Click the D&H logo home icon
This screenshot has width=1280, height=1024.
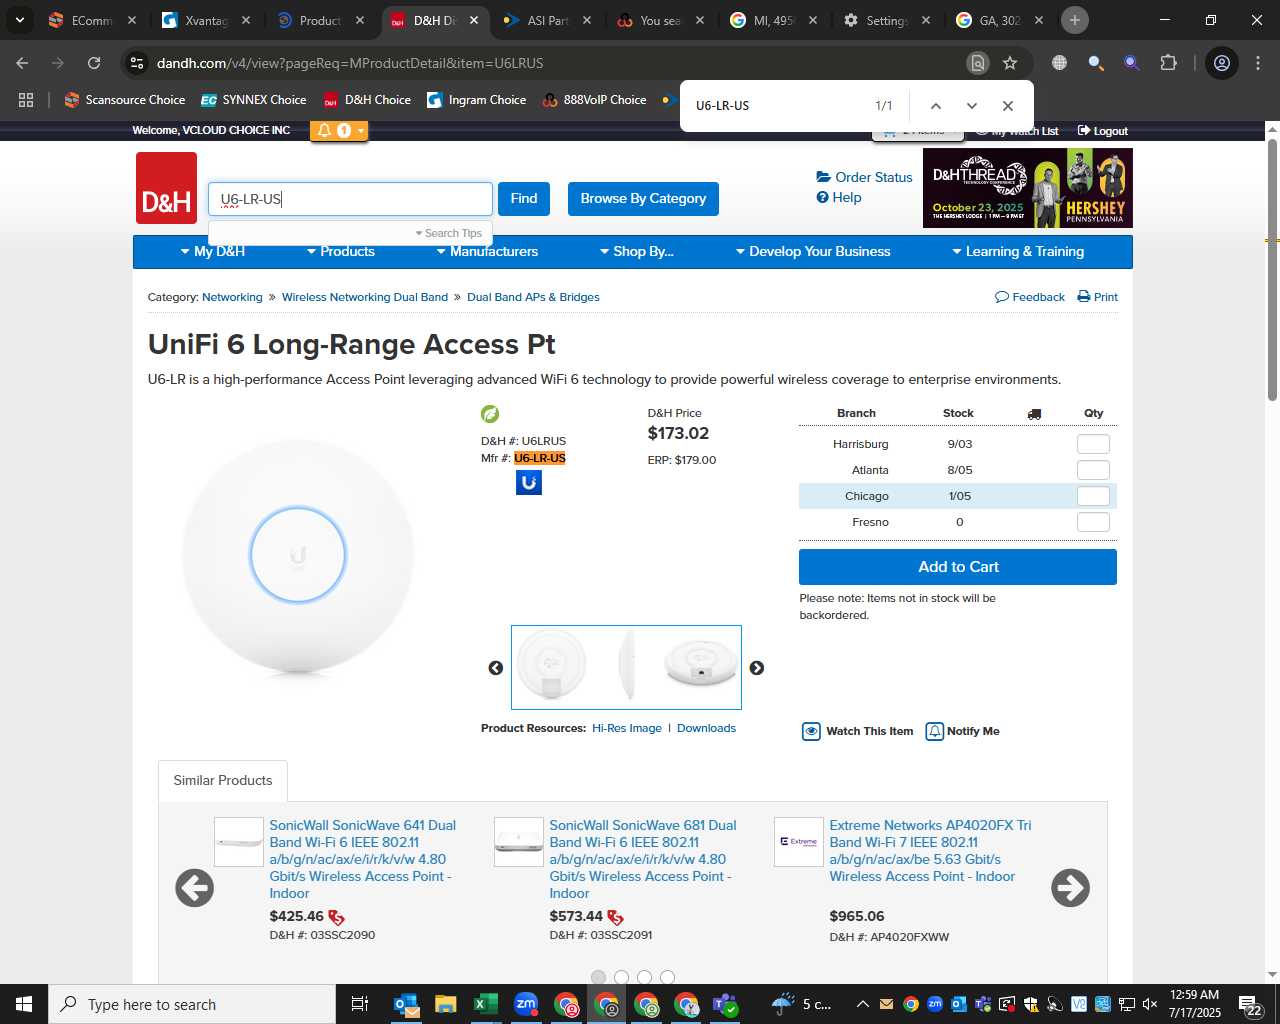166,188
